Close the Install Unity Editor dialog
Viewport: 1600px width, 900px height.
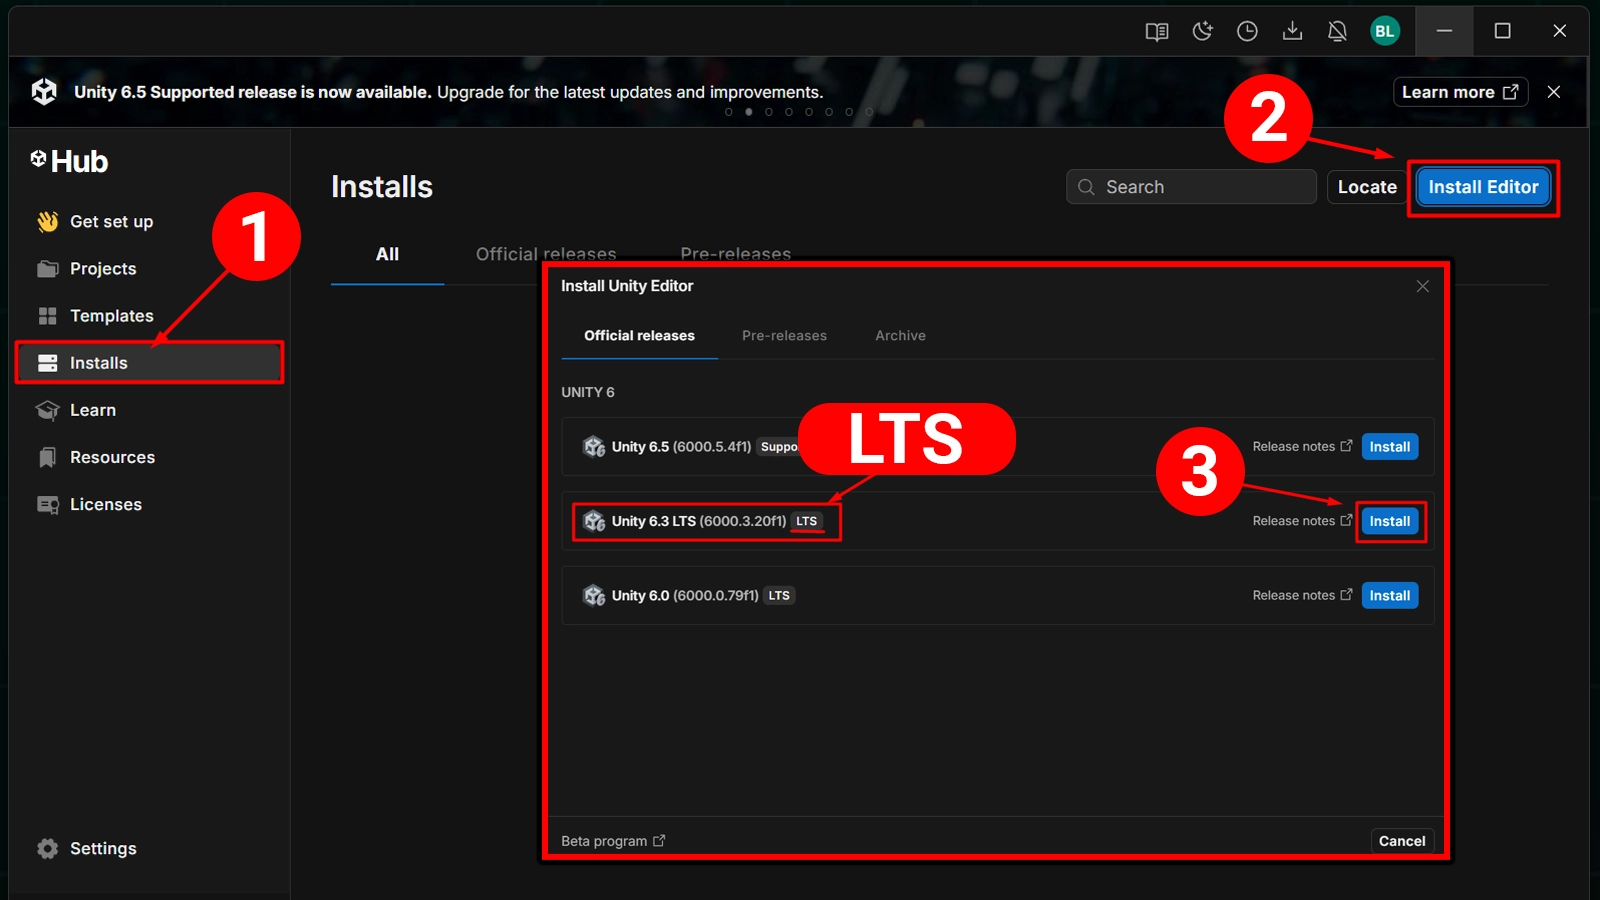point(1422,286)
